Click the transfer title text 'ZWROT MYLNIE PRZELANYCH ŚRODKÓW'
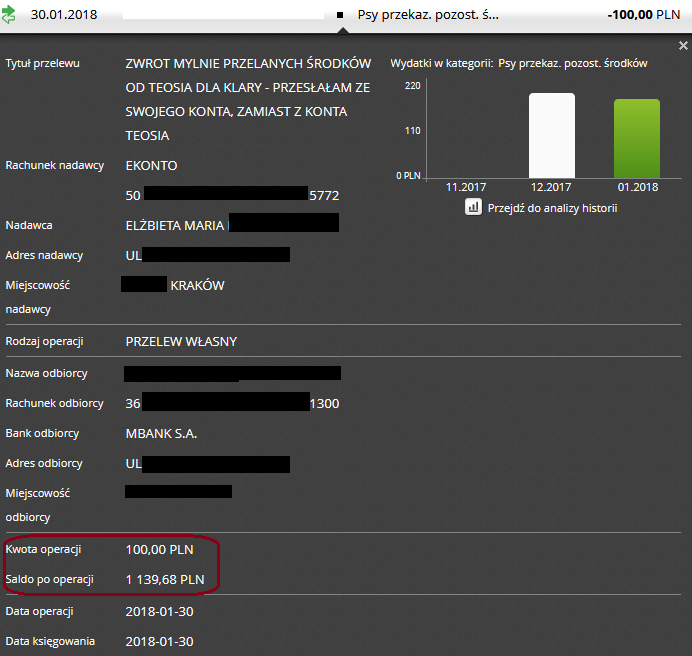This screenshot has width=692, height=656. coord(248,63)
